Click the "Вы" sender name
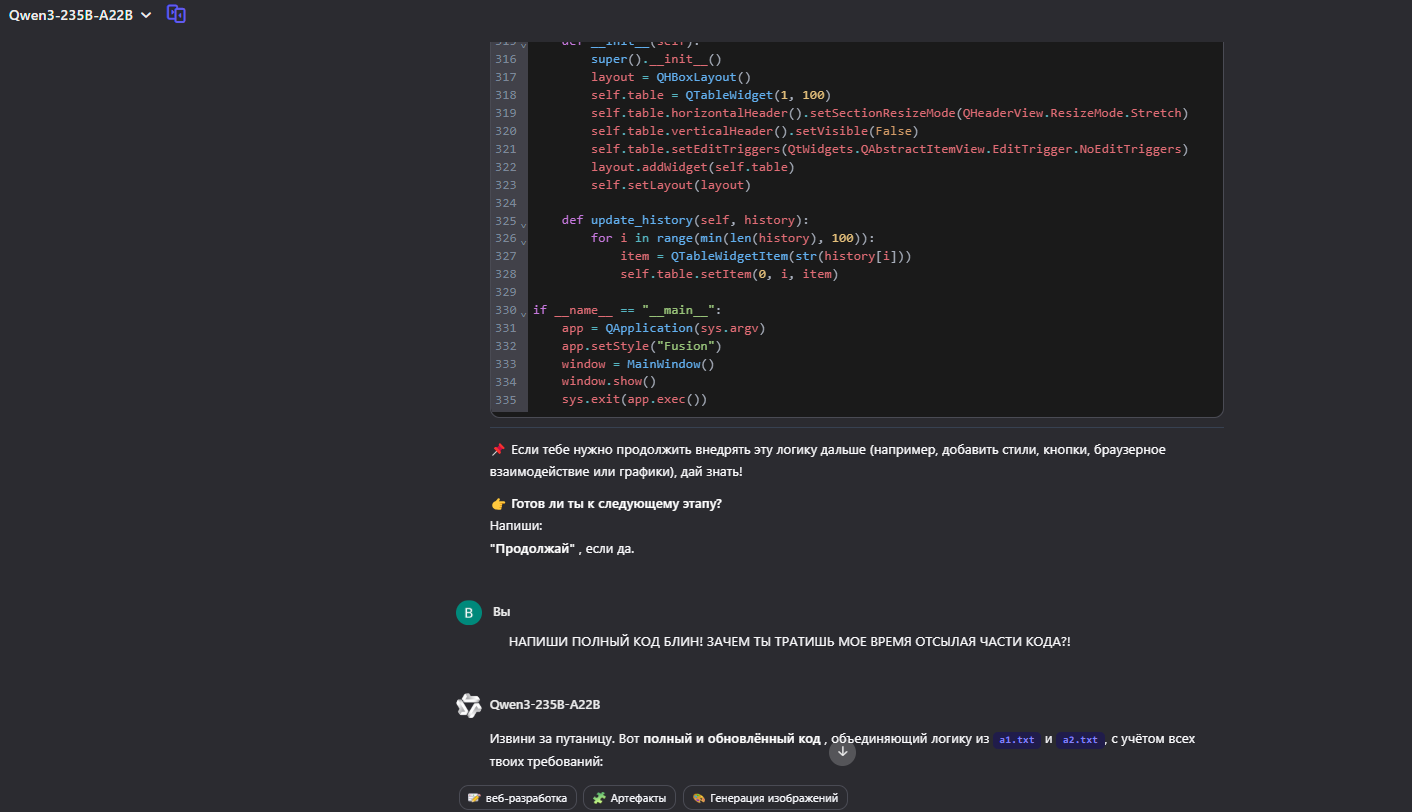 pyautogui.click(x=501, y=611)
